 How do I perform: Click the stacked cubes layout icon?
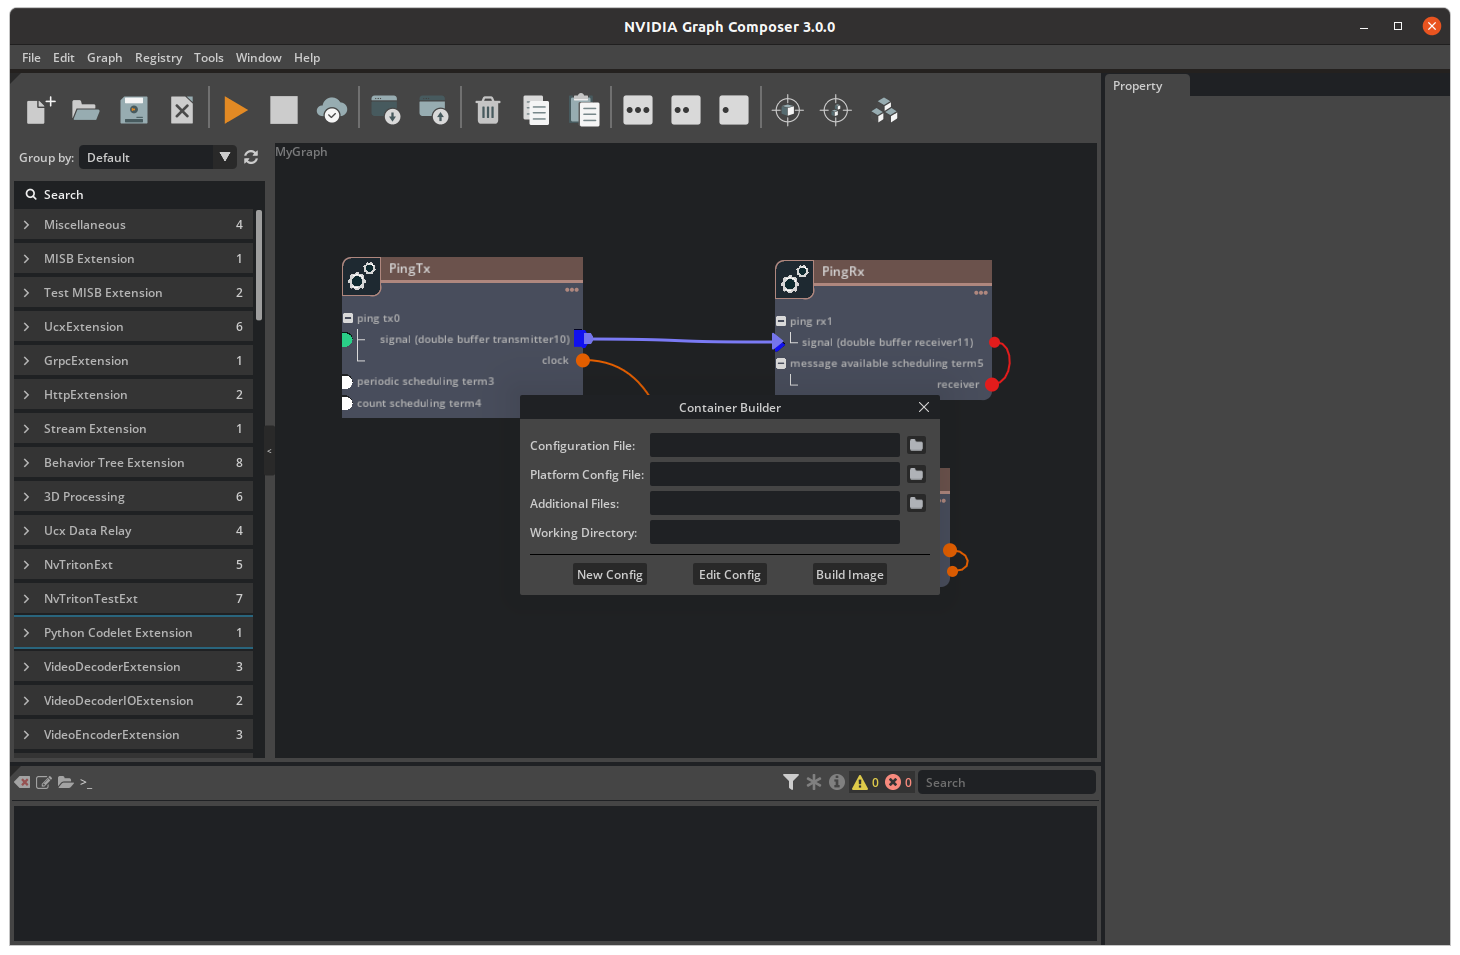point(885,110)
